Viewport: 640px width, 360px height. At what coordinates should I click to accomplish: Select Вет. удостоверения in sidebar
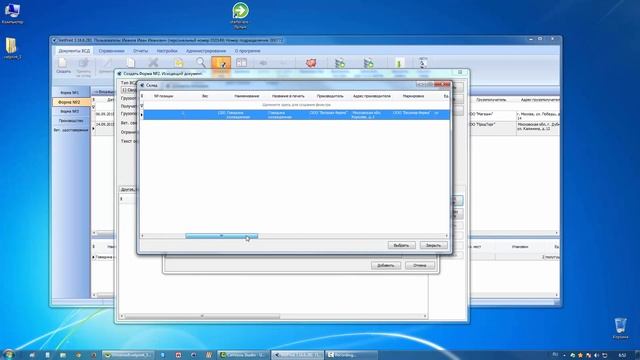pos(71,130)
